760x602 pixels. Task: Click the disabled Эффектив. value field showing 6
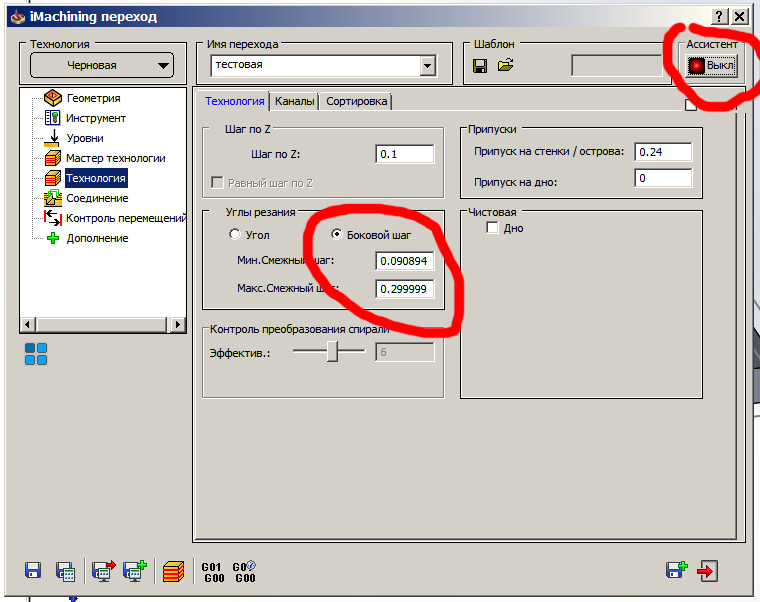[x=405, y=352]
